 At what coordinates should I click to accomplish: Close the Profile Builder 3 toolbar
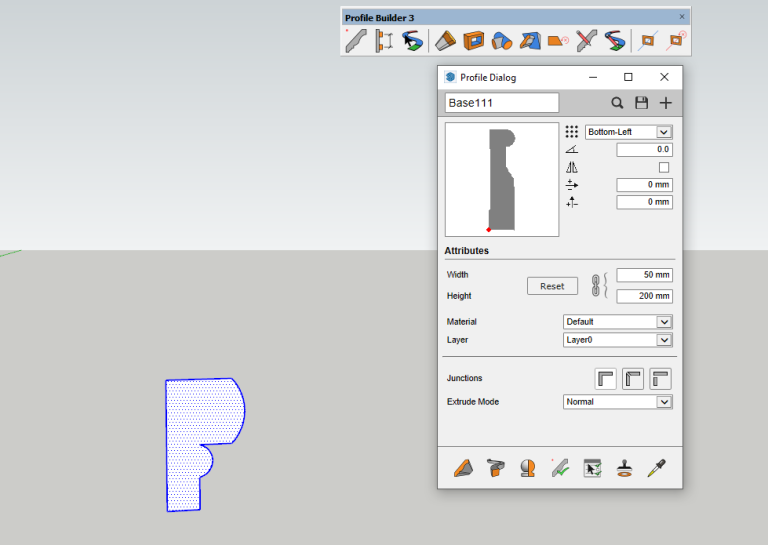pyautogui.click(x=682, y=17)
